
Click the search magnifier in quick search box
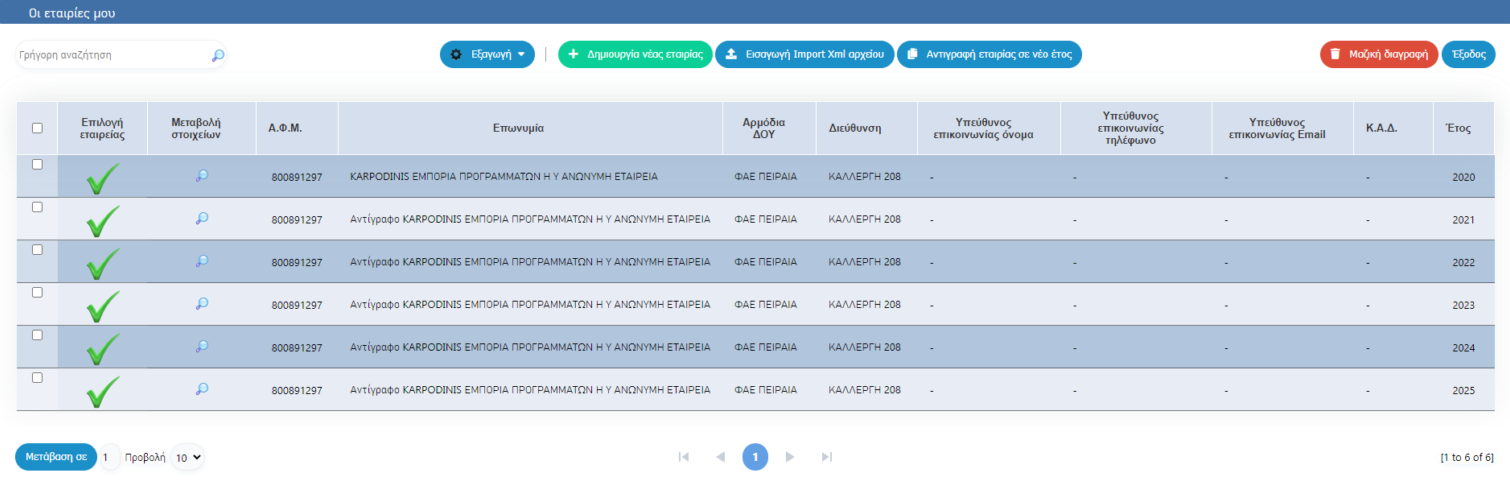(218, 56)
